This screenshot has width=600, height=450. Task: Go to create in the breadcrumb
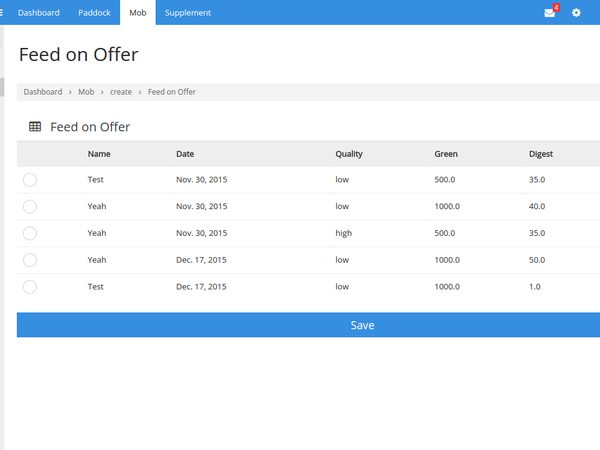(x=121, y=92)
